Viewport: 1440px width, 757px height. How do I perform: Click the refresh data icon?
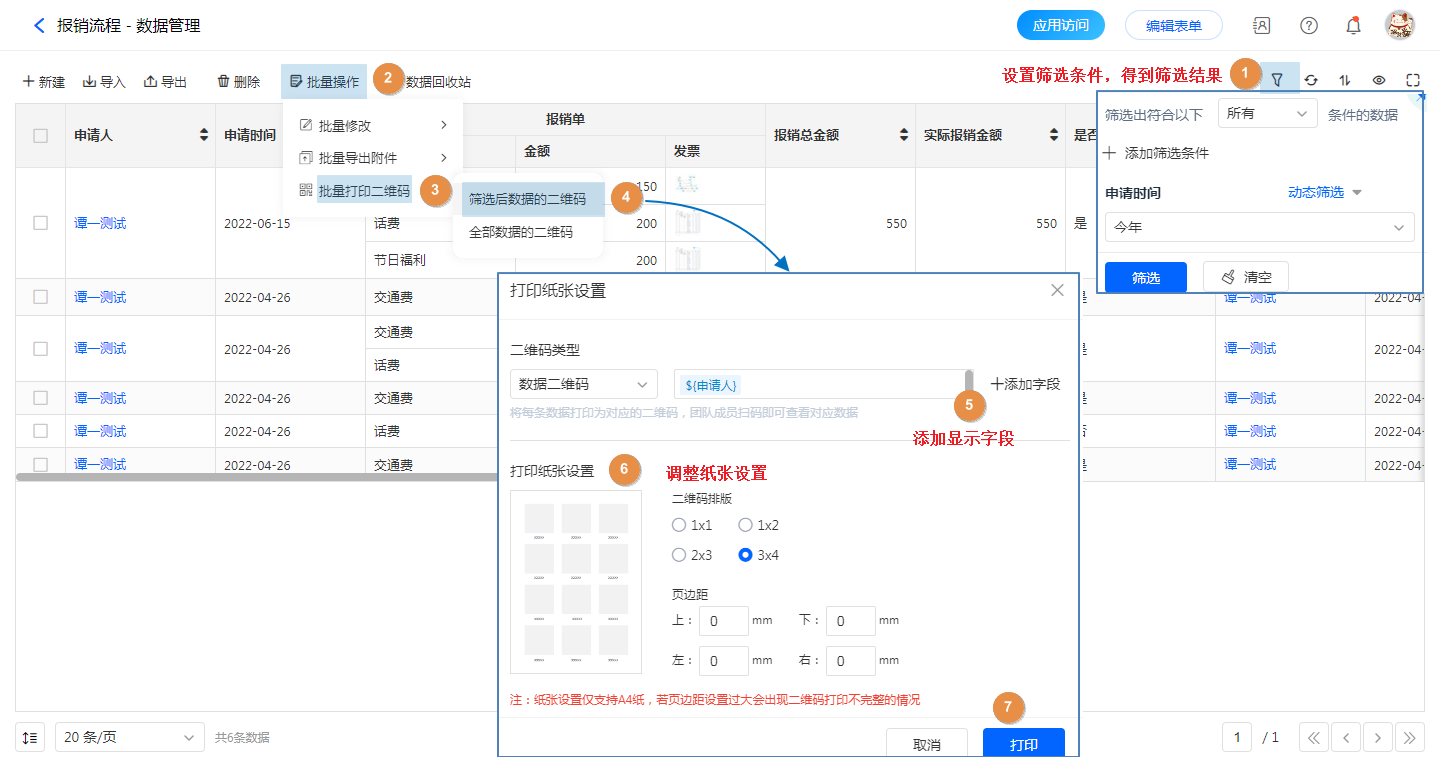(1311, 80)
